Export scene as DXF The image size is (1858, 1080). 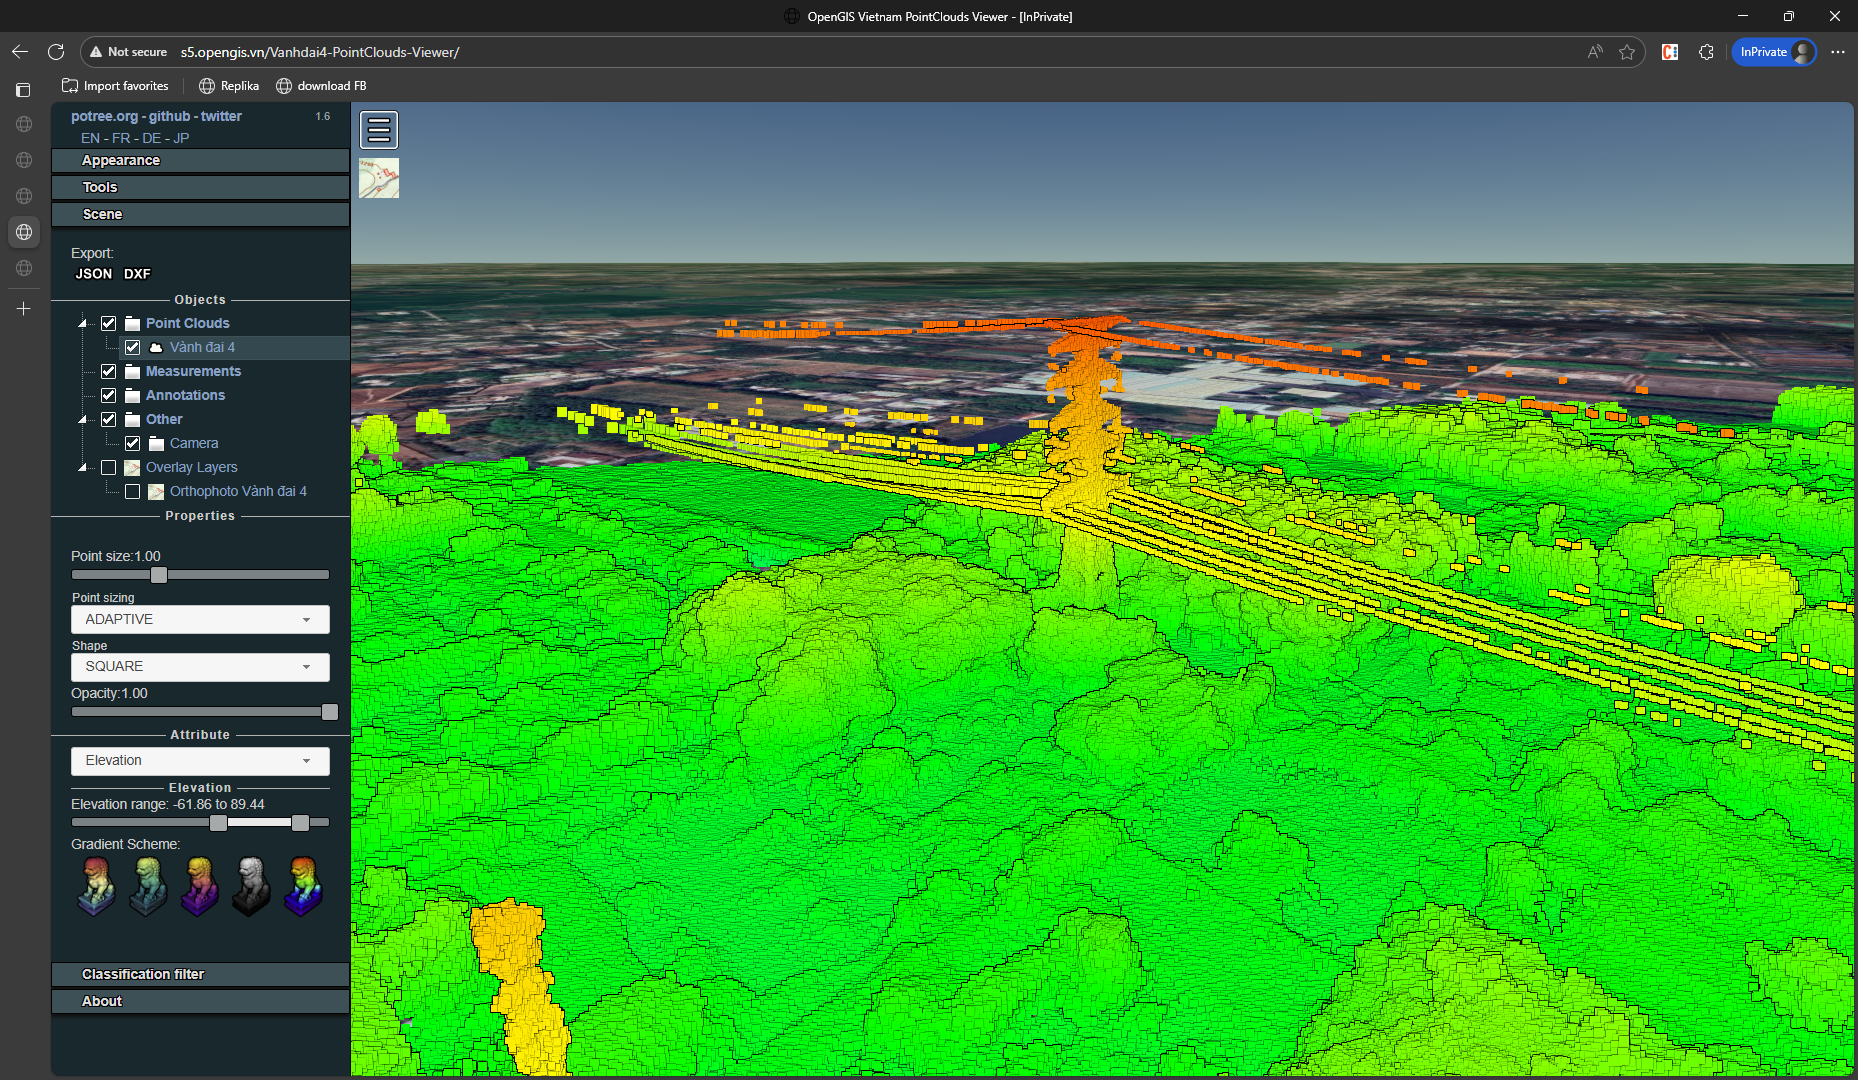(x=137, y=274)
